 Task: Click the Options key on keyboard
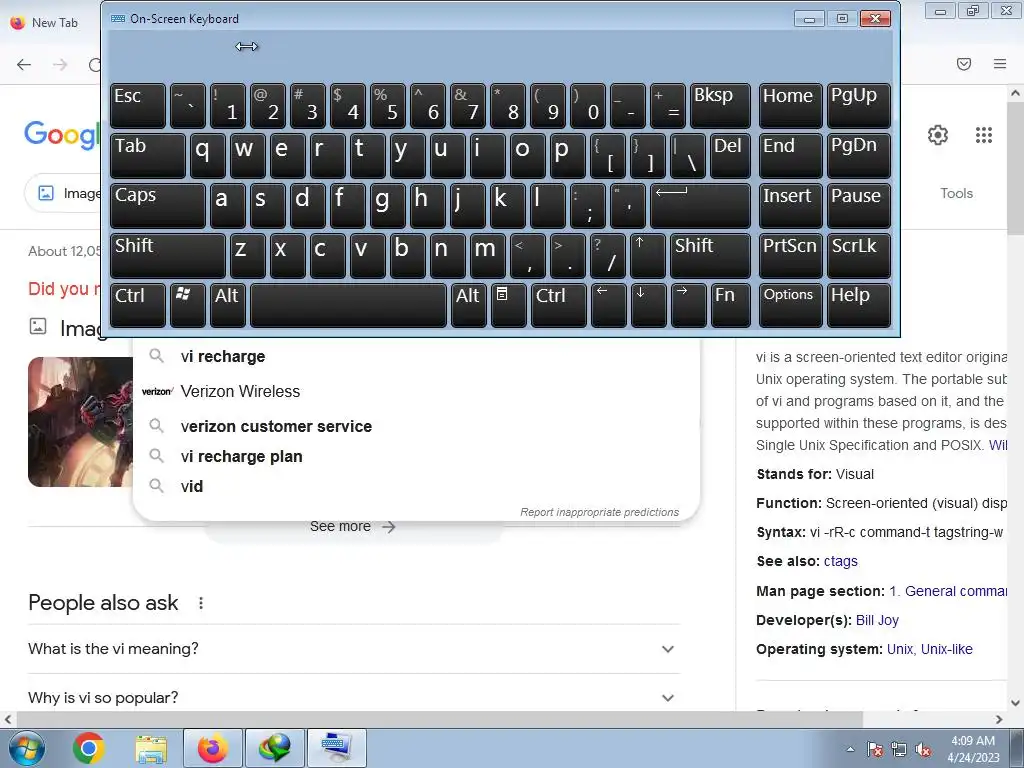pos(791,305)
